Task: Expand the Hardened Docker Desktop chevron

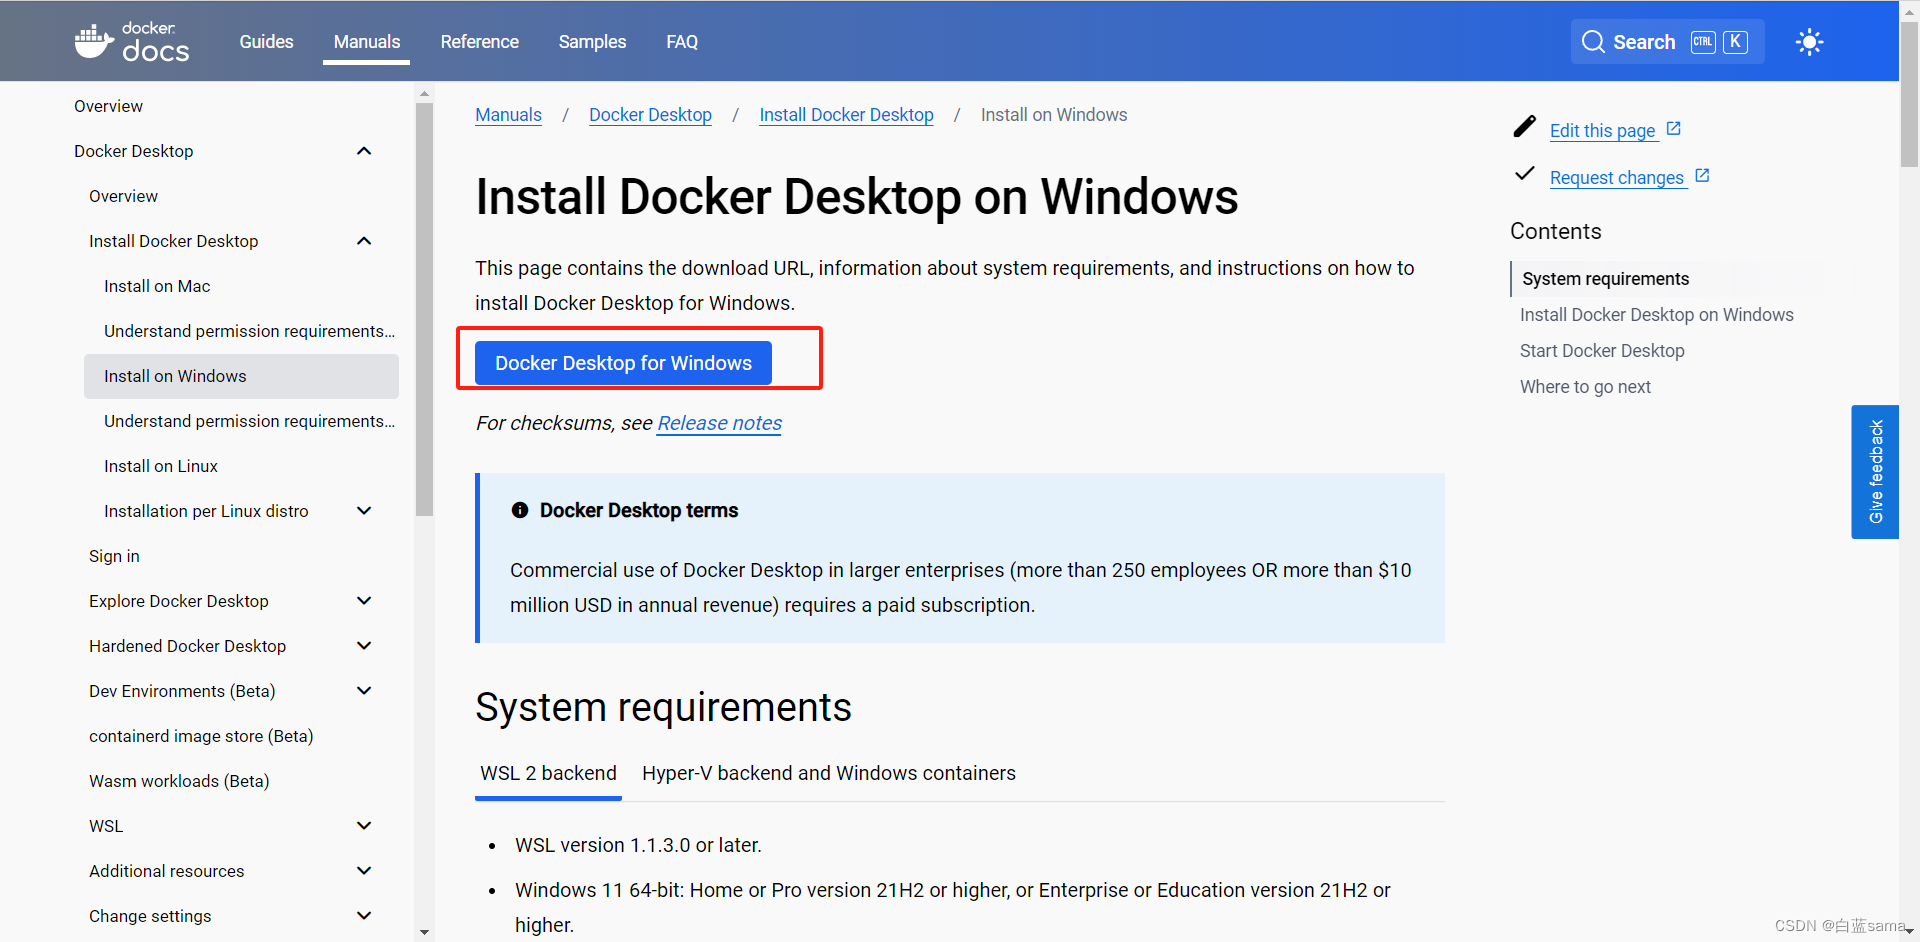Action: (364, 646)
